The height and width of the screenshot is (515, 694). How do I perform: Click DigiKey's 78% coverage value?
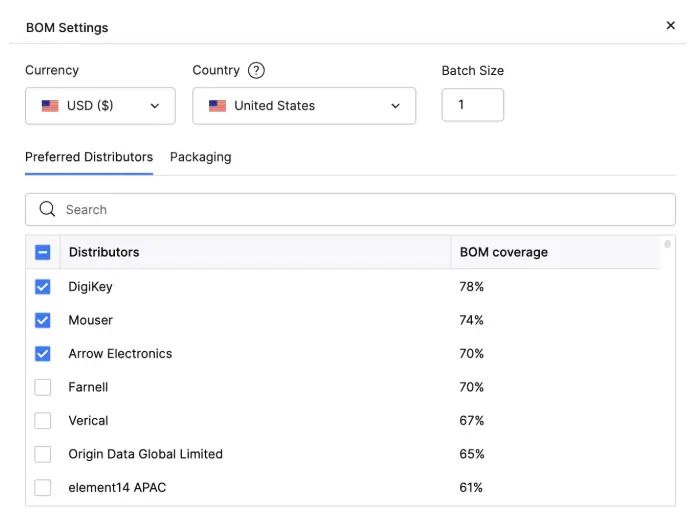[471, 287]
